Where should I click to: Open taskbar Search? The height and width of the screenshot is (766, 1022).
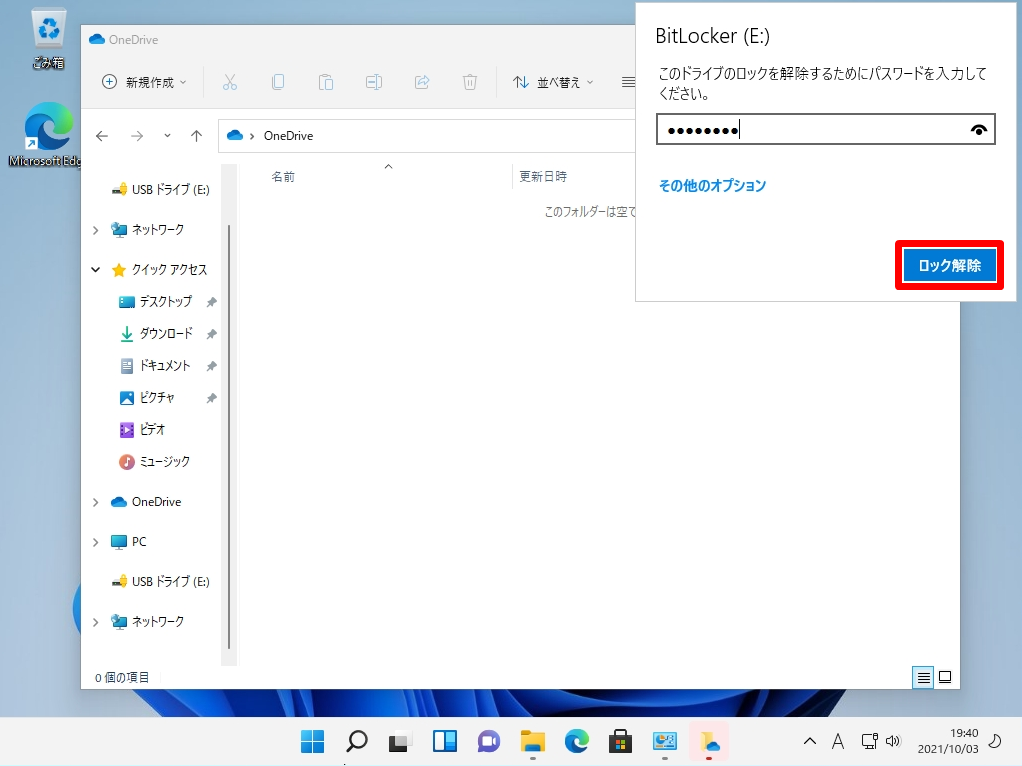pos(357,741)
